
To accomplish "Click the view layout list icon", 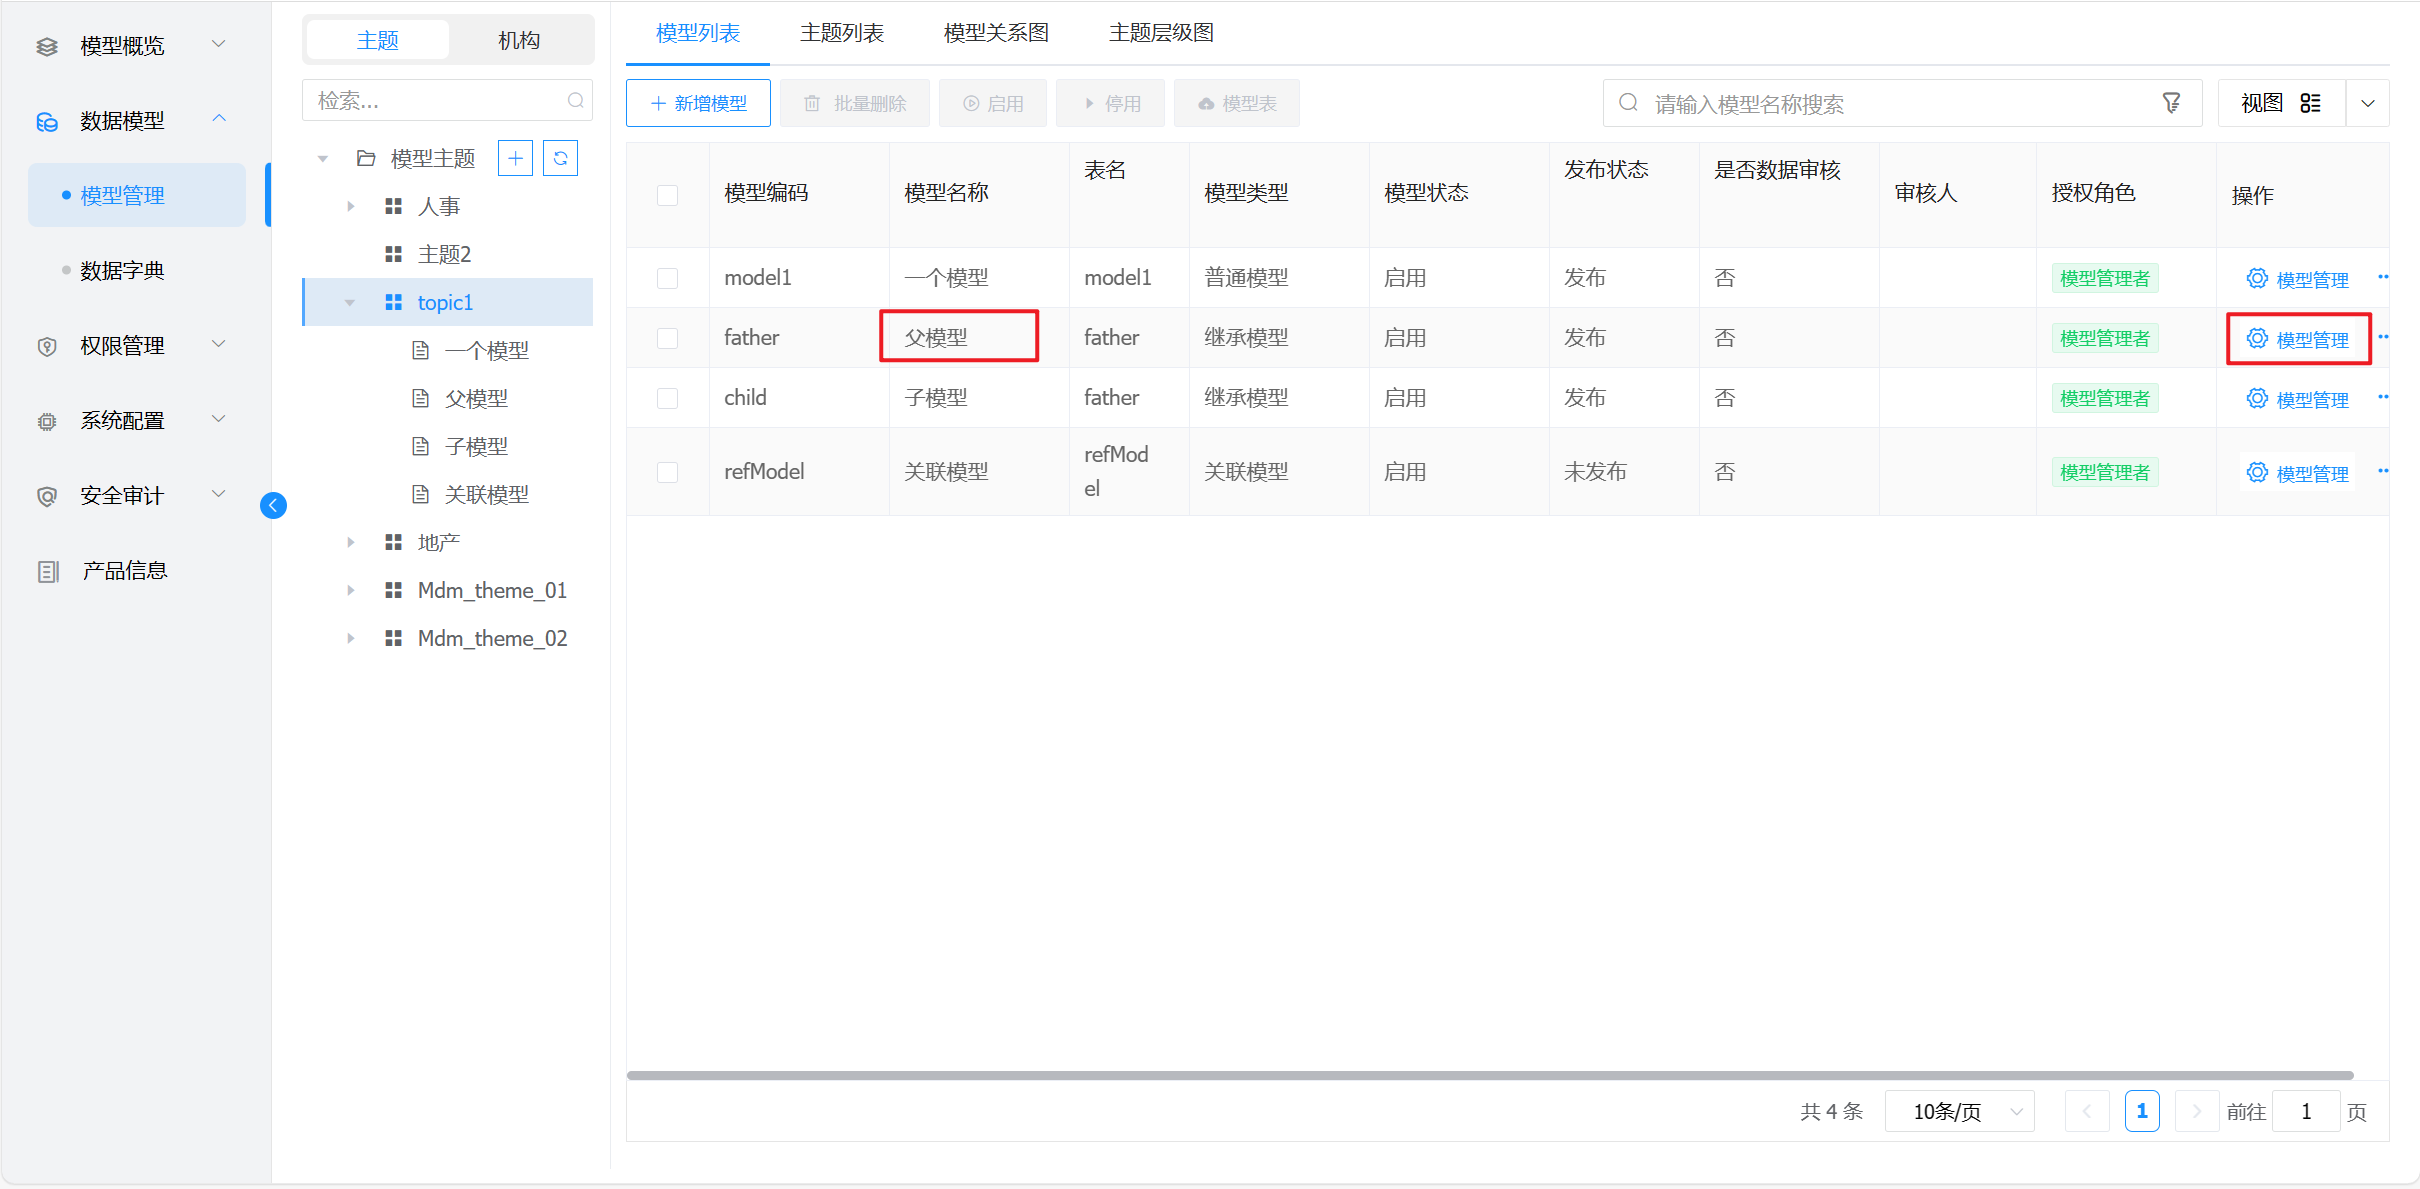I will click(2310, 103).
